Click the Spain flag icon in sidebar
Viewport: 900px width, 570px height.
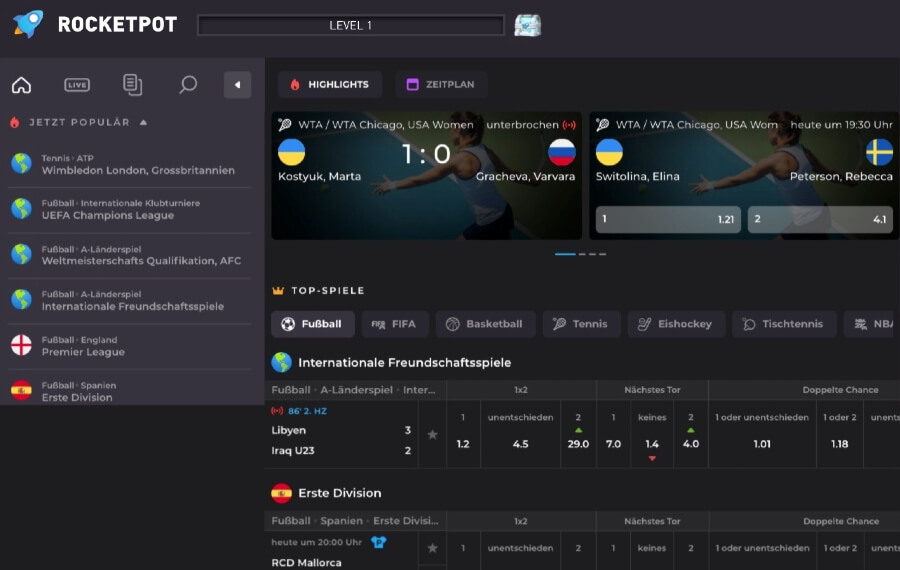click(21, 390)
